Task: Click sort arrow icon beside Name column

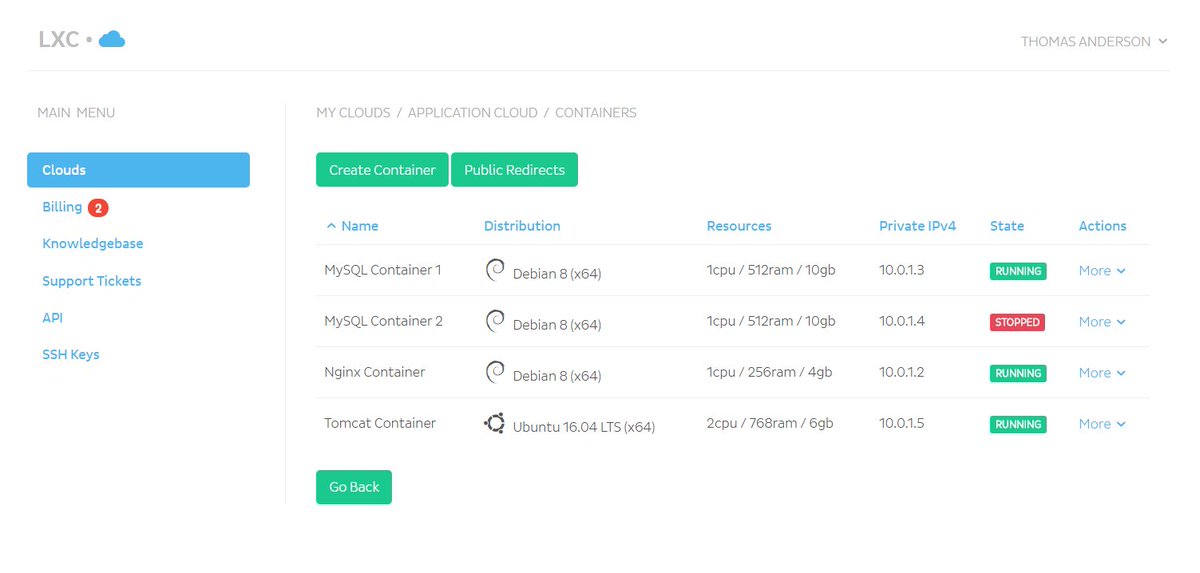Action: click(x=331, y=226)
